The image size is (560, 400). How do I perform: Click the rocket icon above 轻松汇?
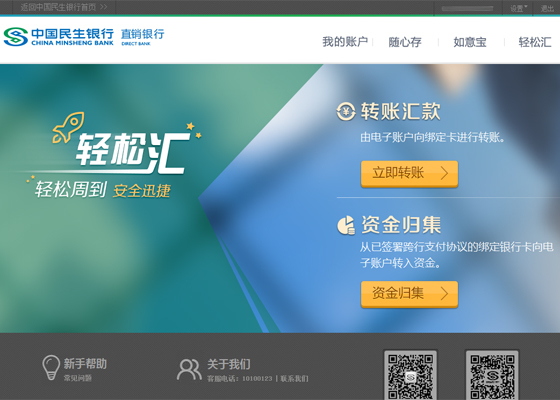point(69,127)
